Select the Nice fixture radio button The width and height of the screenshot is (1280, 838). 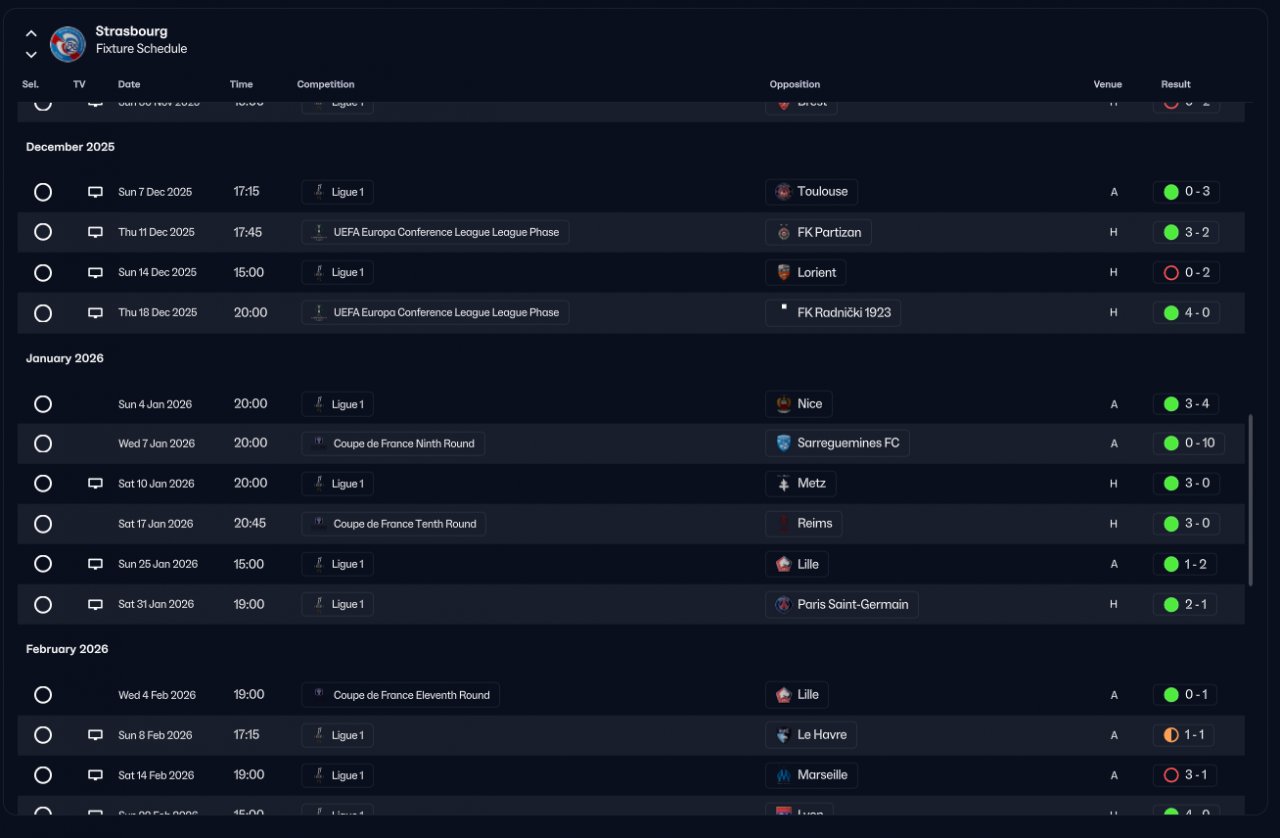coord(43,404)
